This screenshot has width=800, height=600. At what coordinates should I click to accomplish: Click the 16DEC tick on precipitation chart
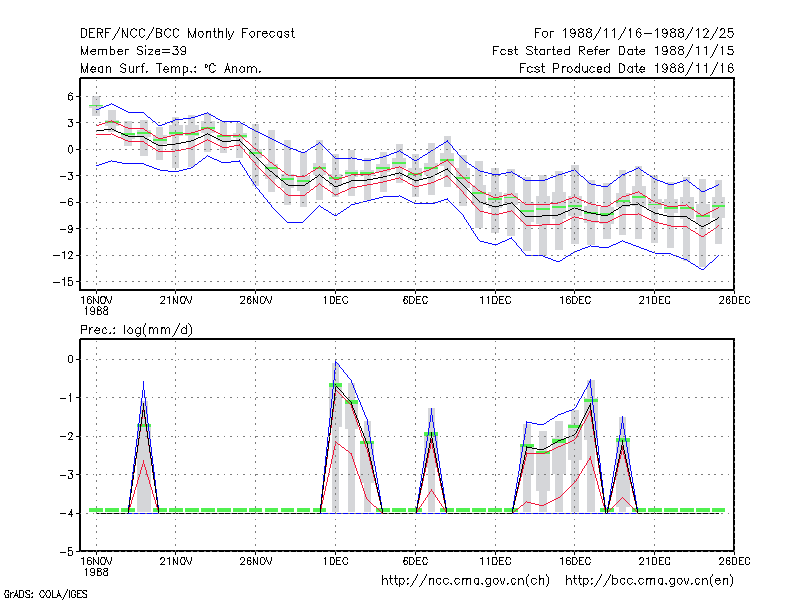574,562
